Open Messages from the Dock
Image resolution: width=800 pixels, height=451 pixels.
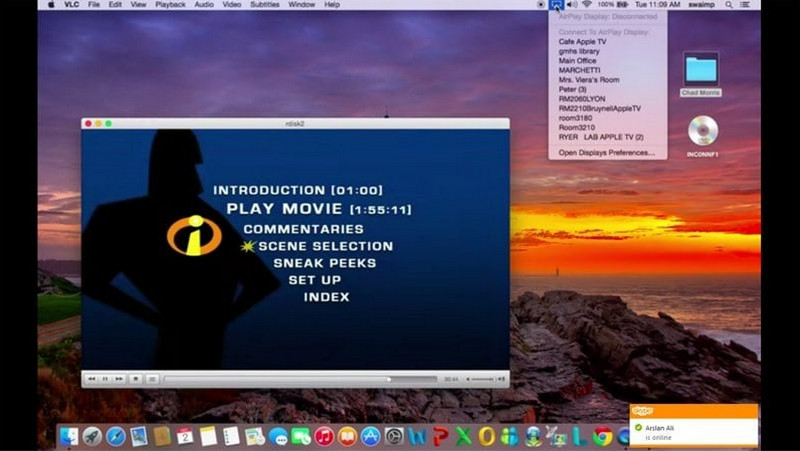pyautogui.click(x=278, y=437)
